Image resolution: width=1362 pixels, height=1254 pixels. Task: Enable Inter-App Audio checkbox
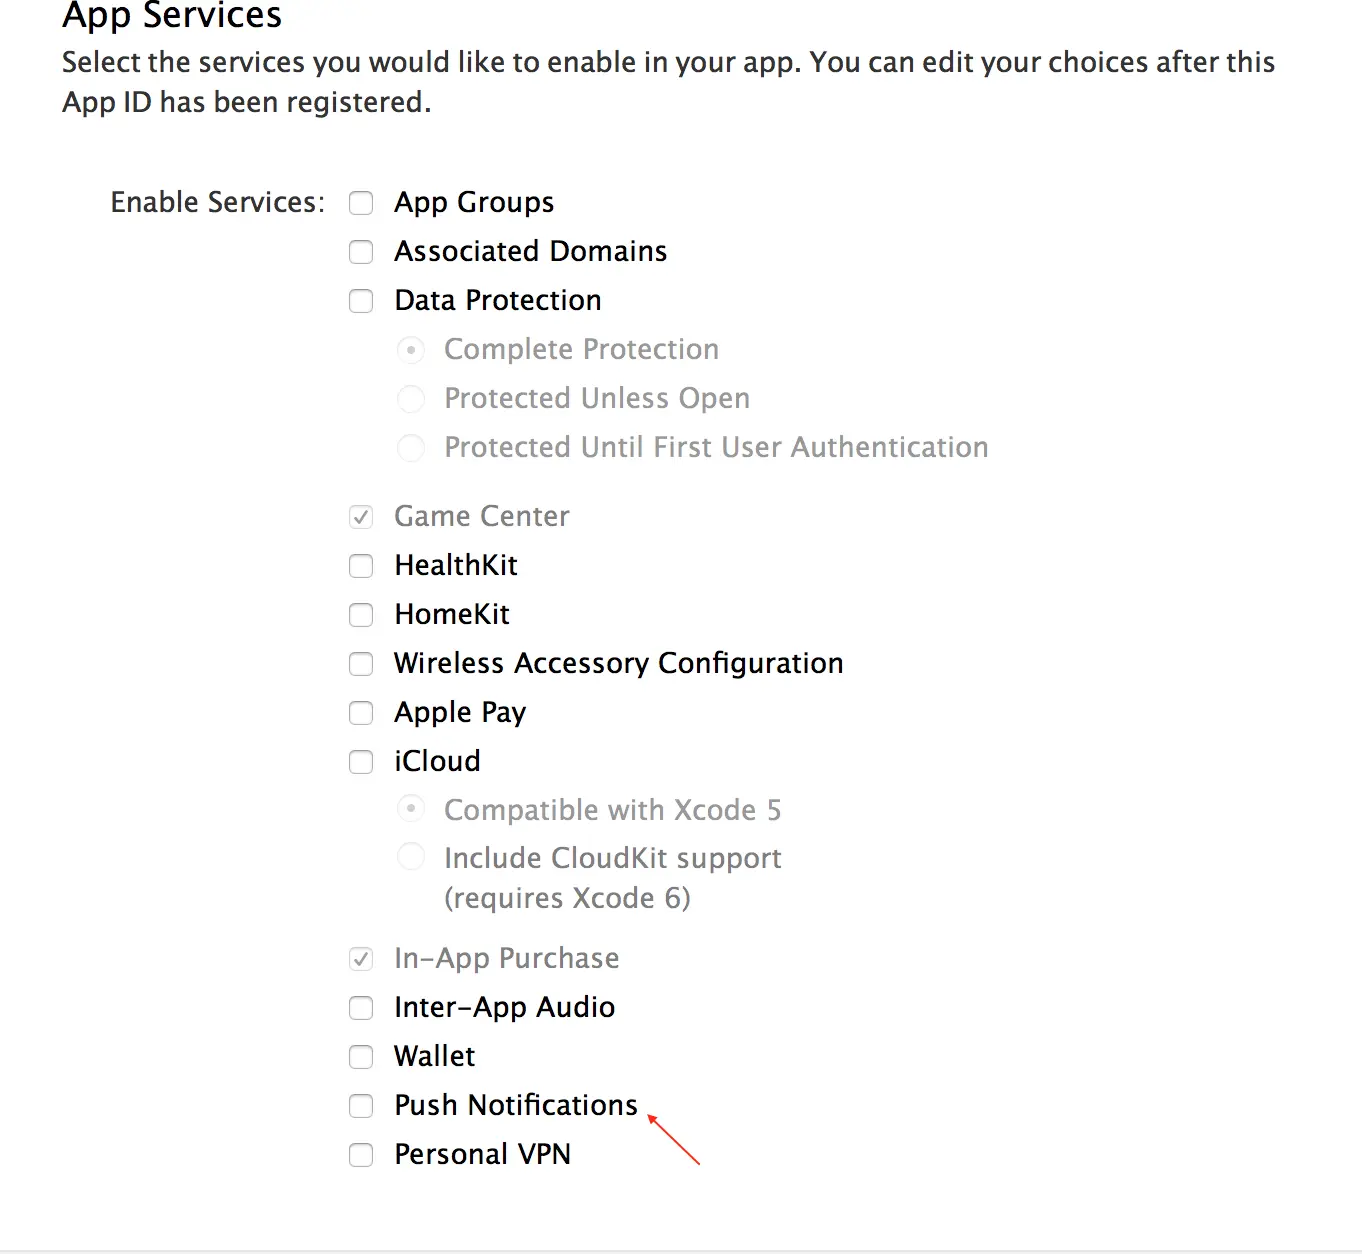point(361,1008)
